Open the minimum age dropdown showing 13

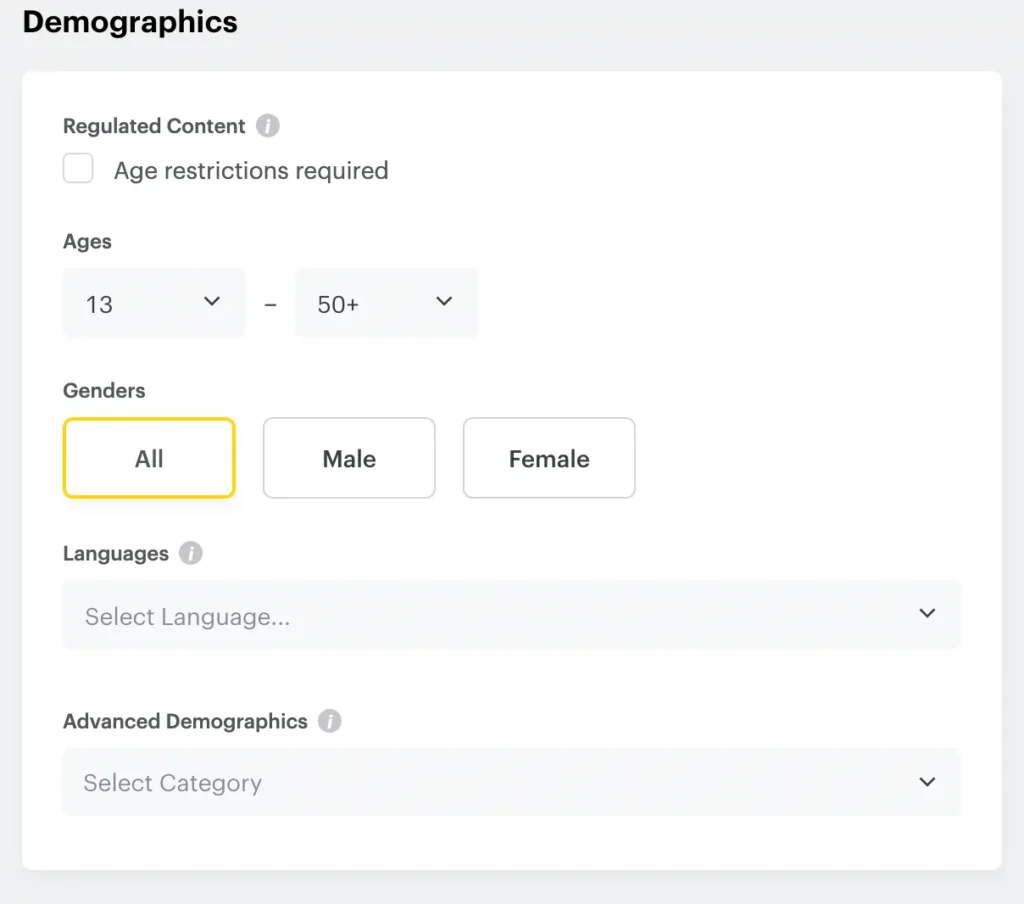point(154,303)
